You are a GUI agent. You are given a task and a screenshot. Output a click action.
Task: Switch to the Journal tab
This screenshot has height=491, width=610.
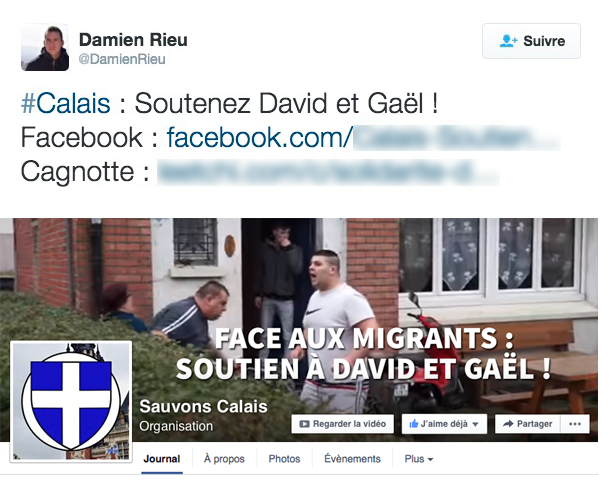(162, 459)
